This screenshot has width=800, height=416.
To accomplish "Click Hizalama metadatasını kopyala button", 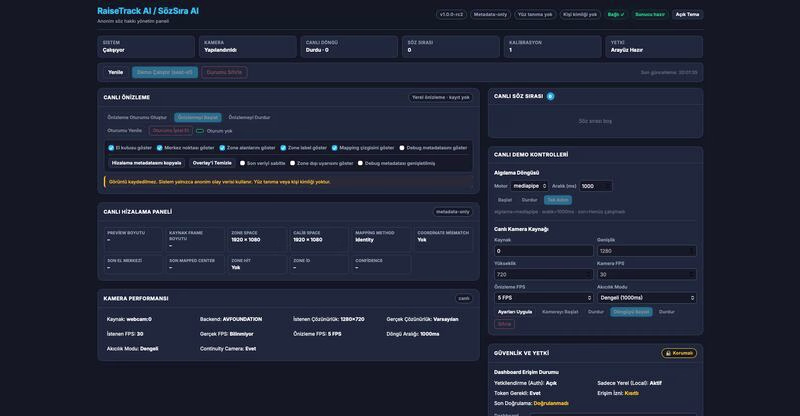I will 146,163.
